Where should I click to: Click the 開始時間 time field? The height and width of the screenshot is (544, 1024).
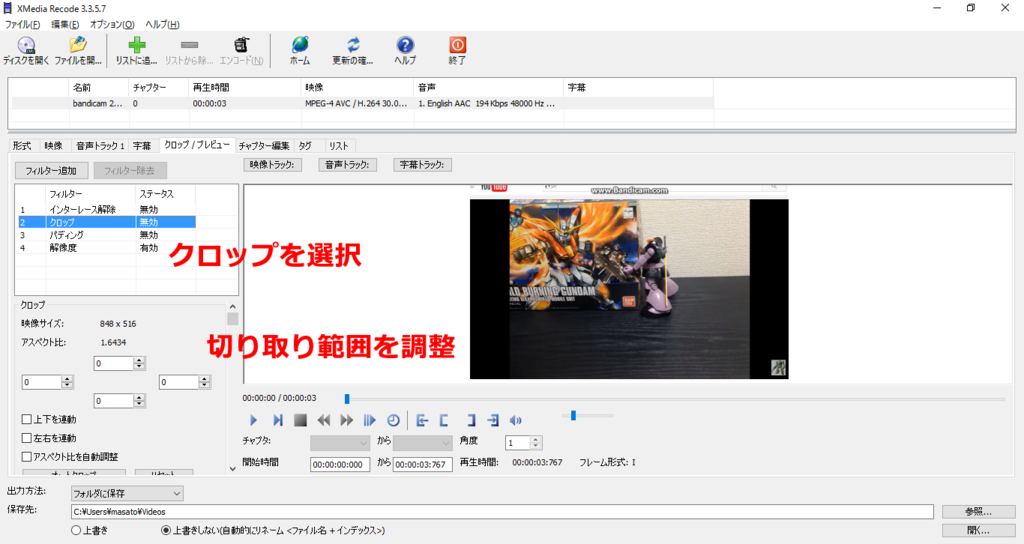[x=340, y=464]
